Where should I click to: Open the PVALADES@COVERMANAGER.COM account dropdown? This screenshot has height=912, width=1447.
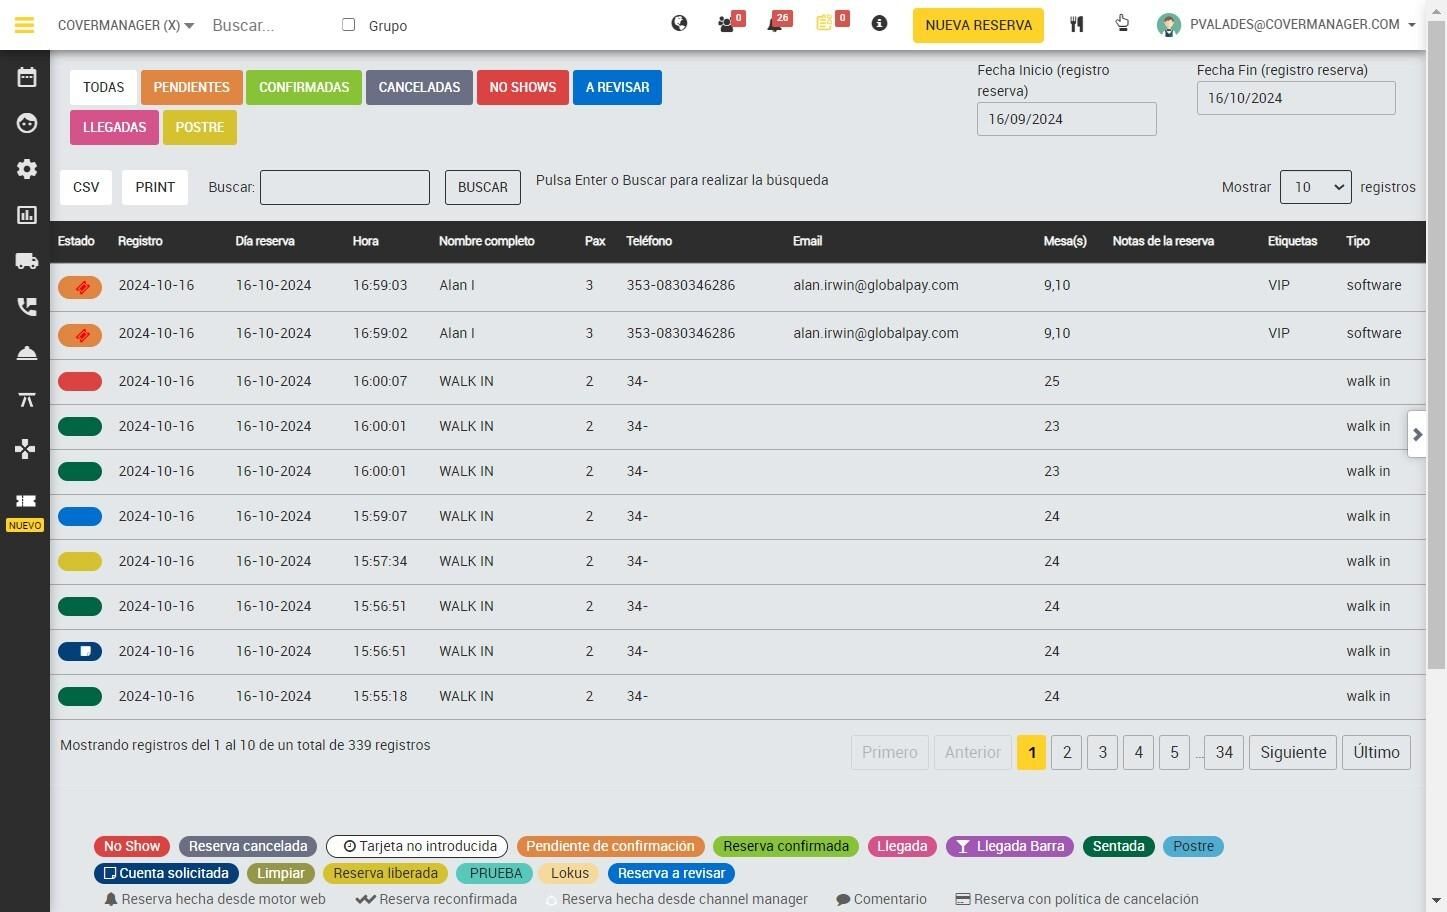(x=1302, y=25)
